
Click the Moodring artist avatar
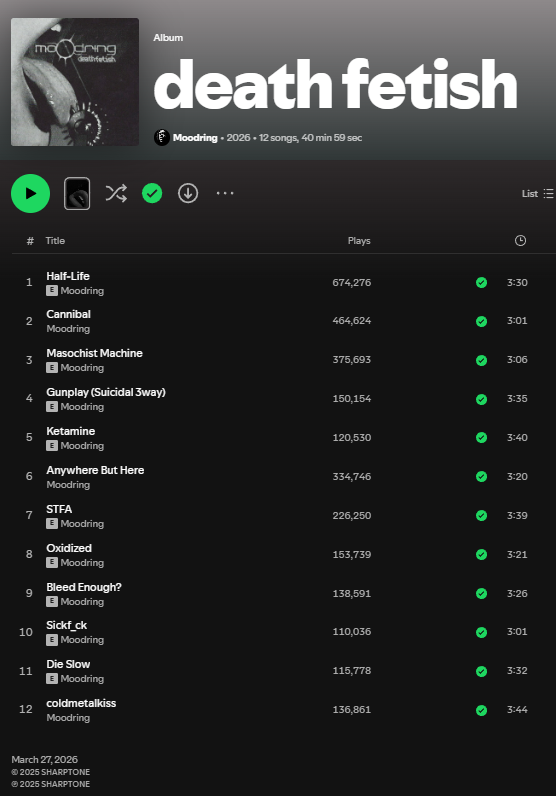point(162,138)
